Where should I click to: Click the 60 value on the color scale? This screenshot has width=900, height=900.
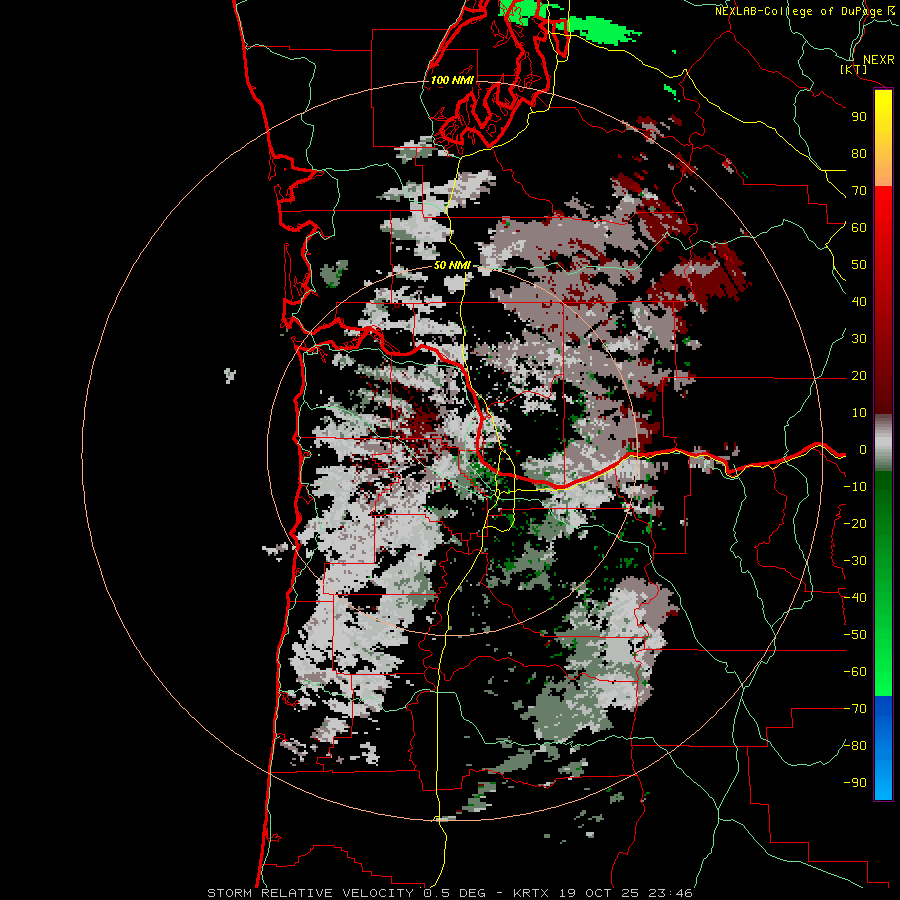coord(859,228)
